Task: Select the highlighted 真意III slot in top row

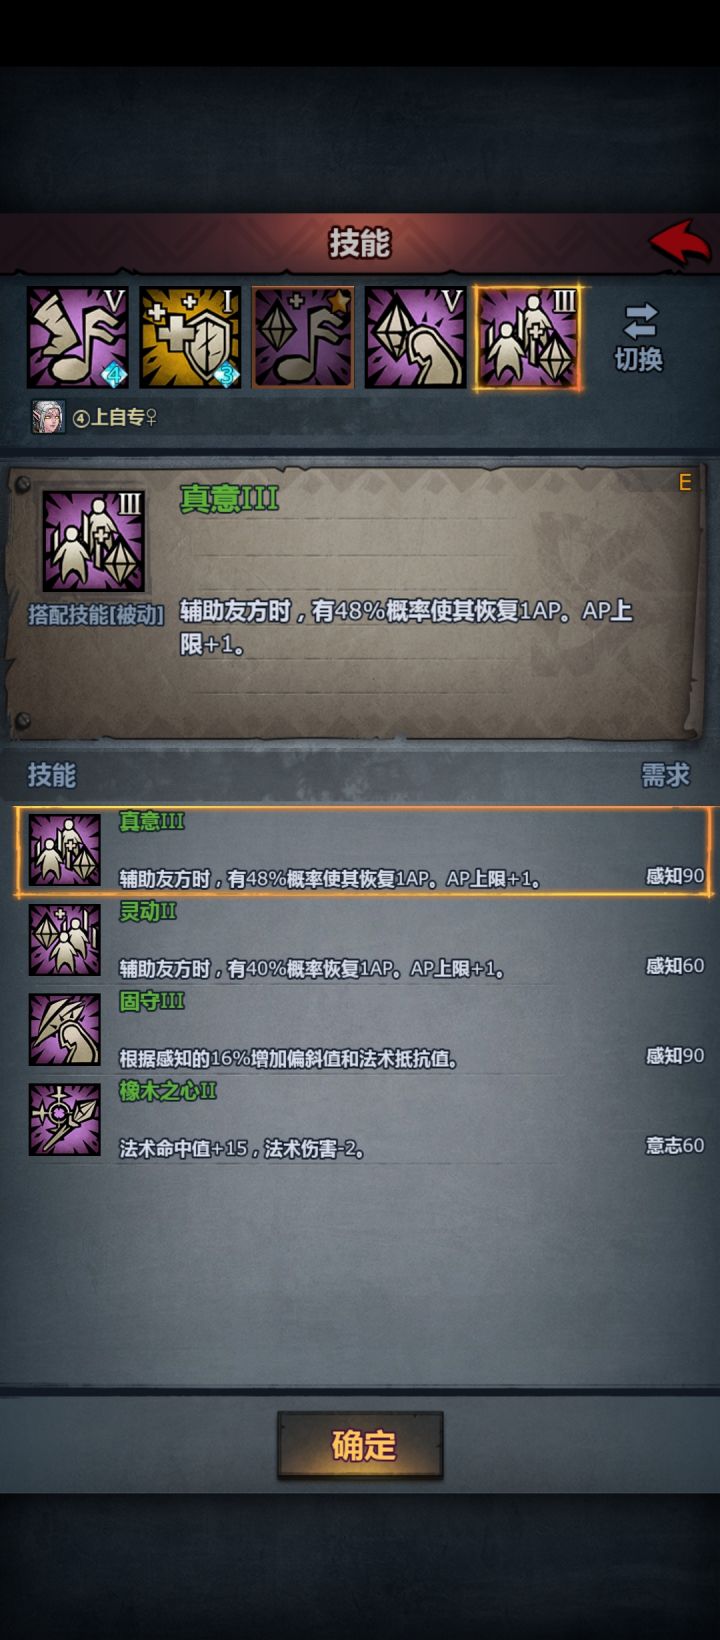Action: click(x=528, y=338)
